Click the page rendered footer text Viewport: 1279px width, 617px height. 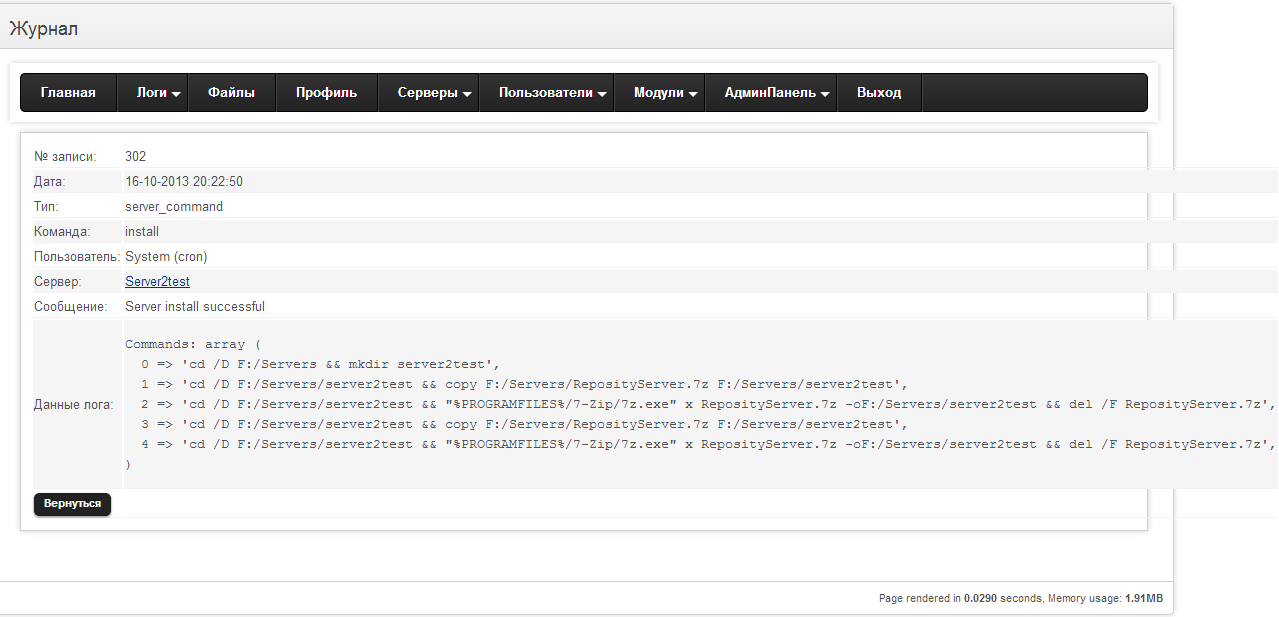(1020, 598)
